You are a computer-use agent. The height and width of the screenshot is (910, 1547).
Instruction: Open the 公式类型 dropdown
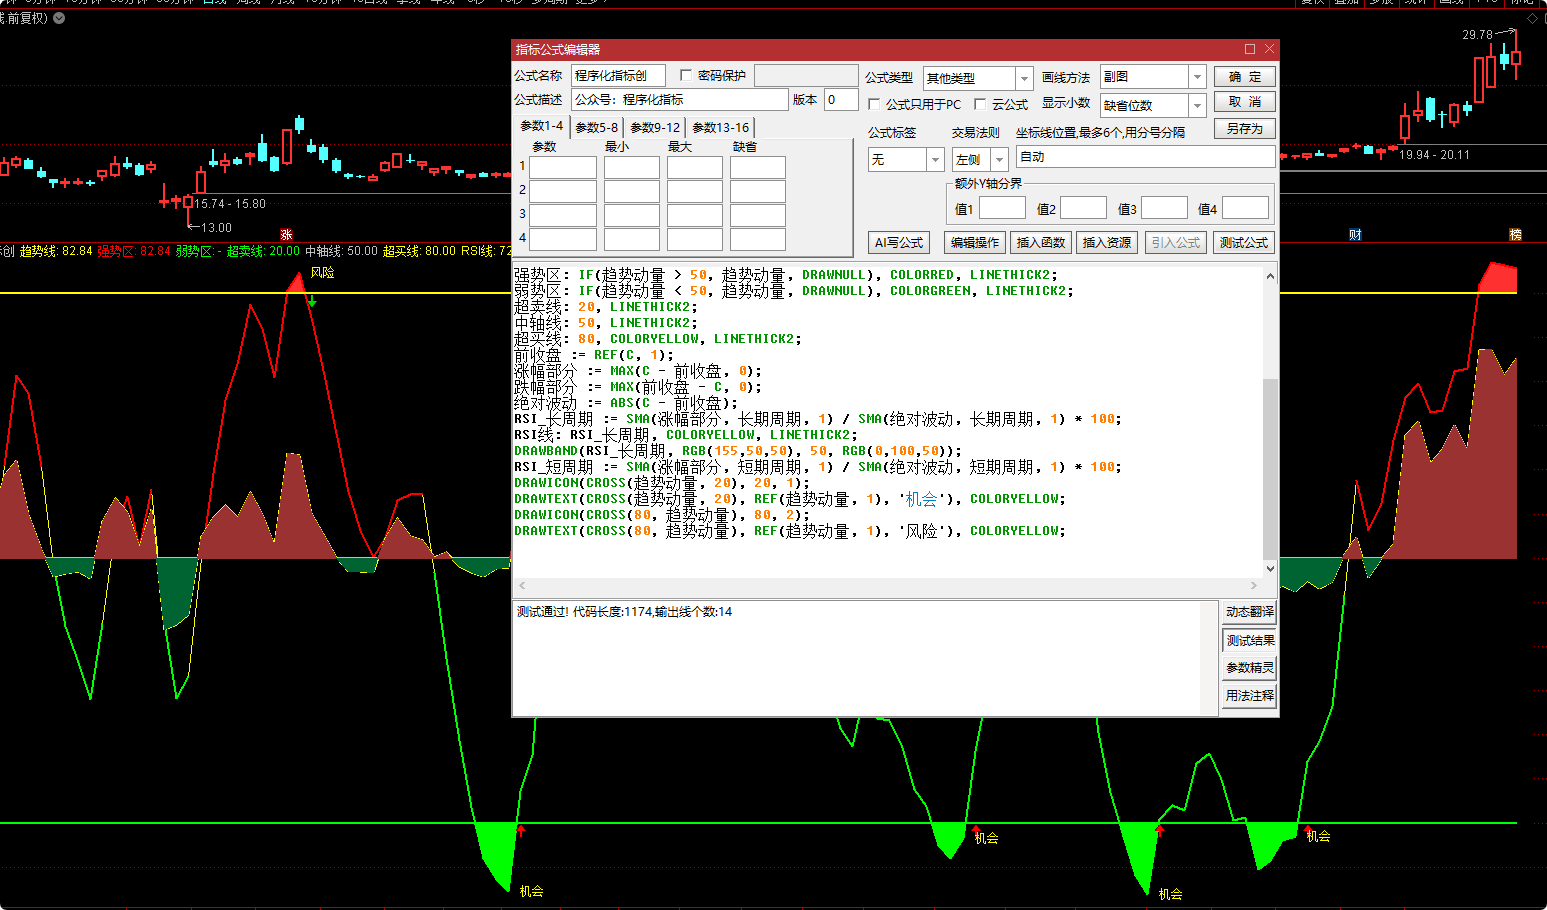(x=1023, y=78)
